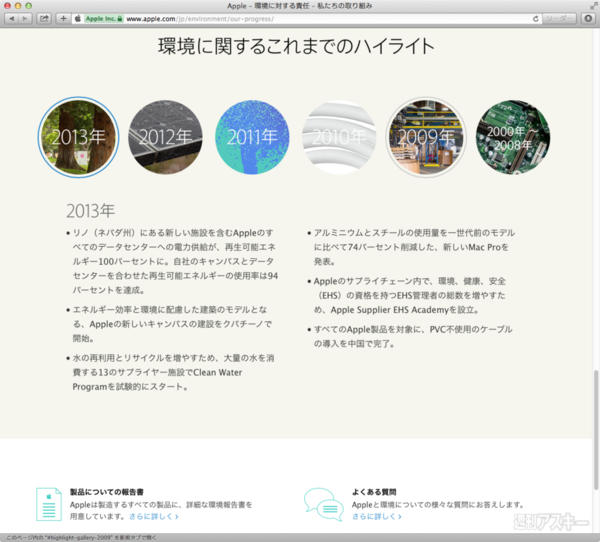Select the 2011年 blue circle
The width and height of the screenshot is (600, 542).
(x=252, y=137)
